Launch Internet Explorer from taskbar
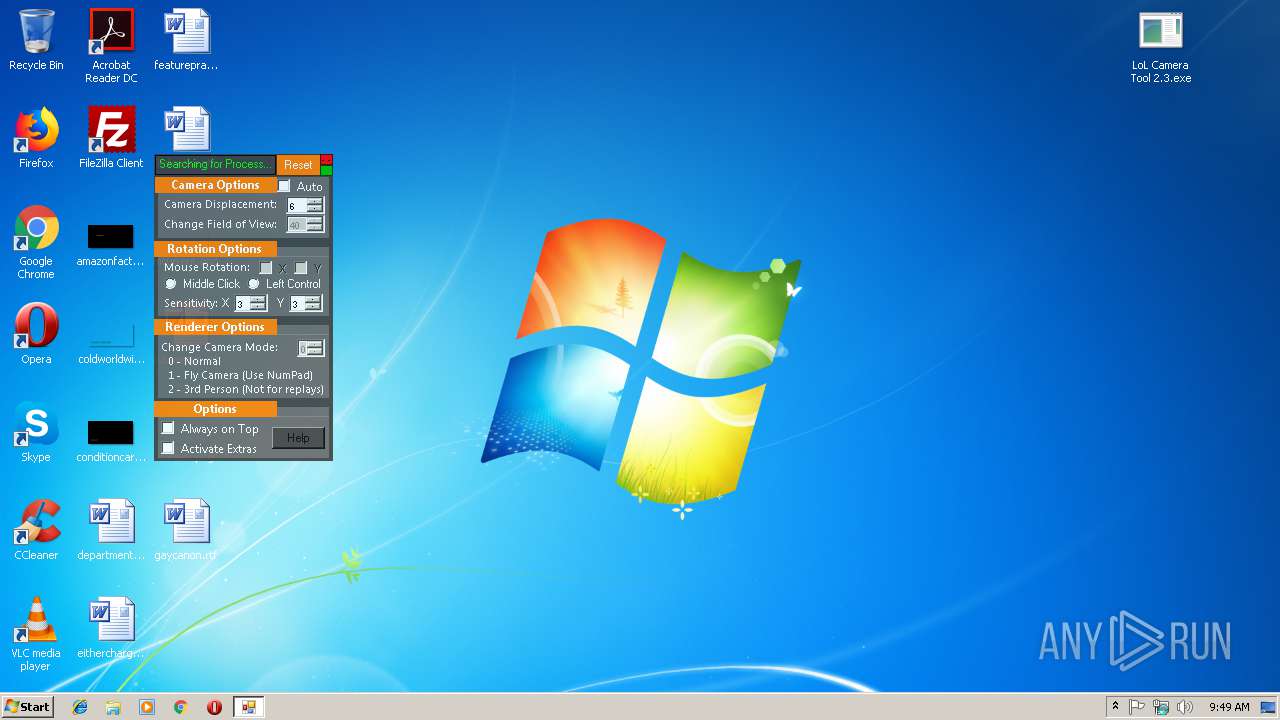Image resolution: width=1280 pixels, height=720 pixels. coord(80,707)
